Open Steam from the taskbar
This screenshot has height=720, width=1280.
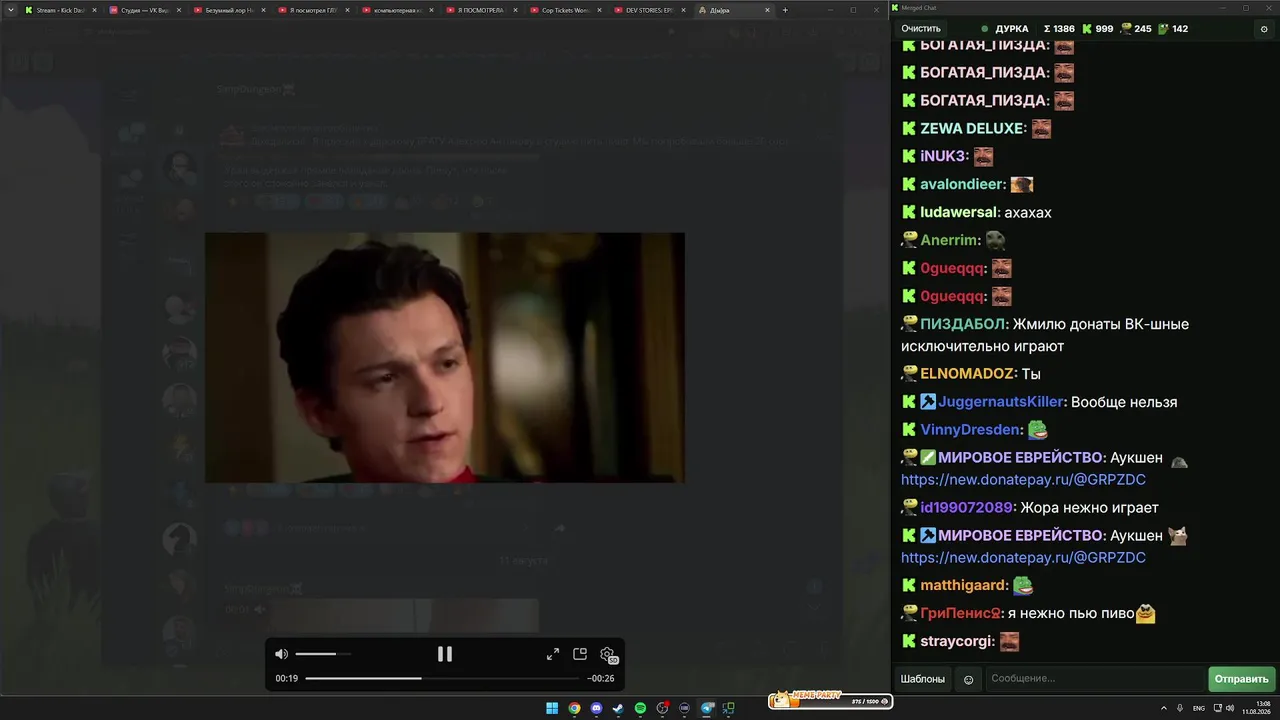tap(618, 709)
